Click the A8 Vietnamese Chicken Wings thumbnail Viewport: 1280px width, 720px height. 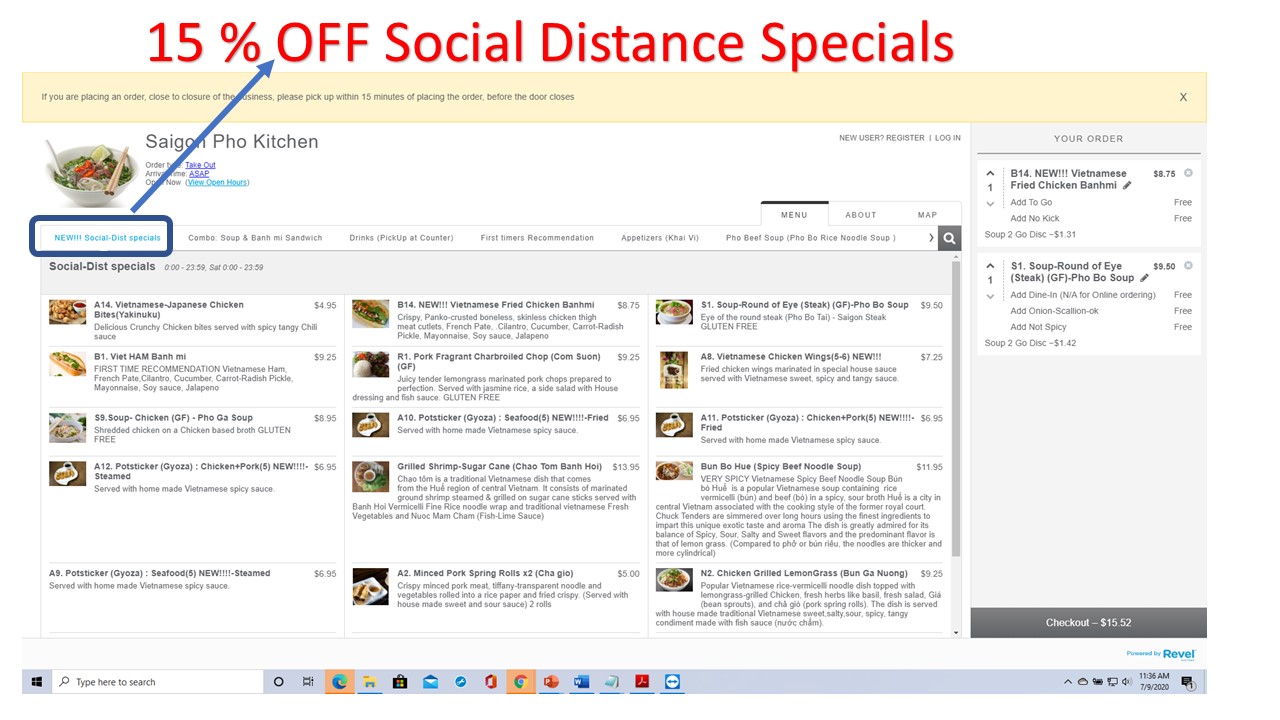(674, 370)
